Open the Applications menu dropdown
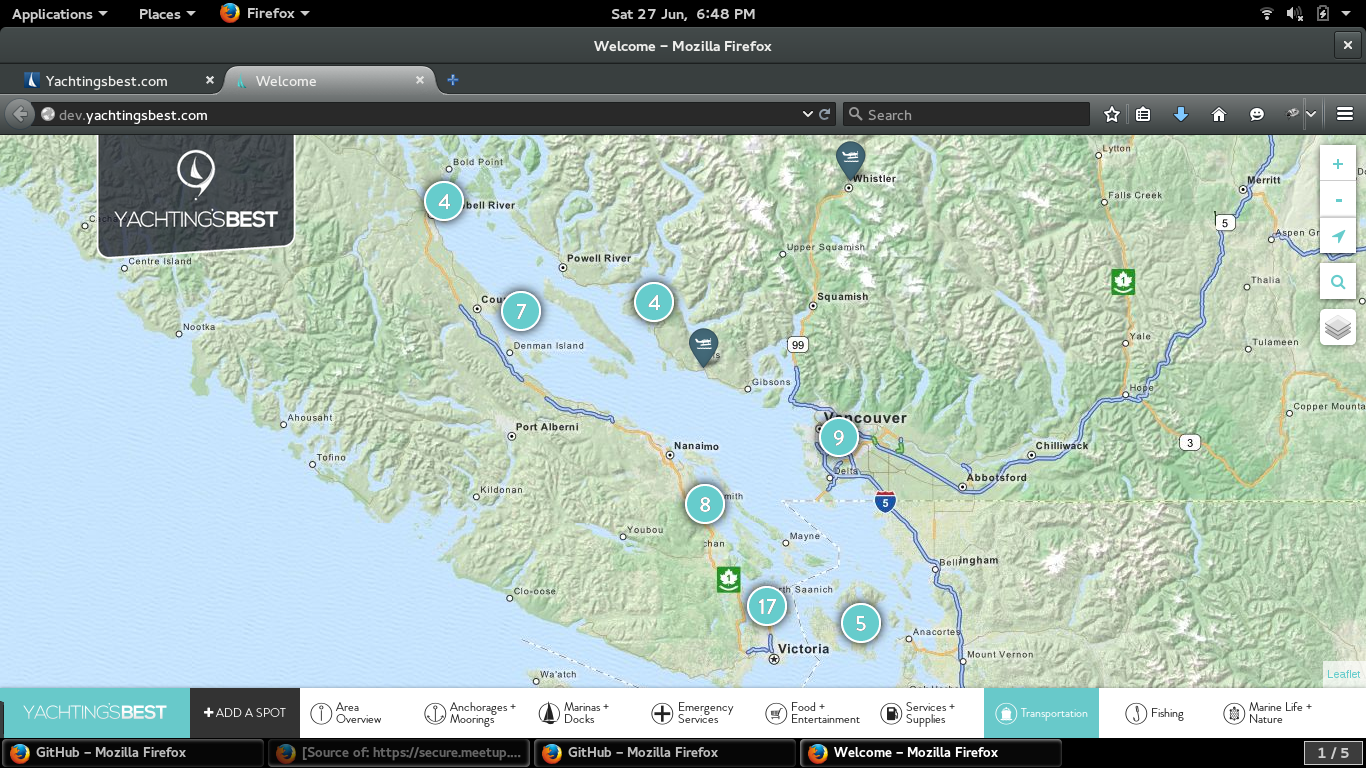 59,14
